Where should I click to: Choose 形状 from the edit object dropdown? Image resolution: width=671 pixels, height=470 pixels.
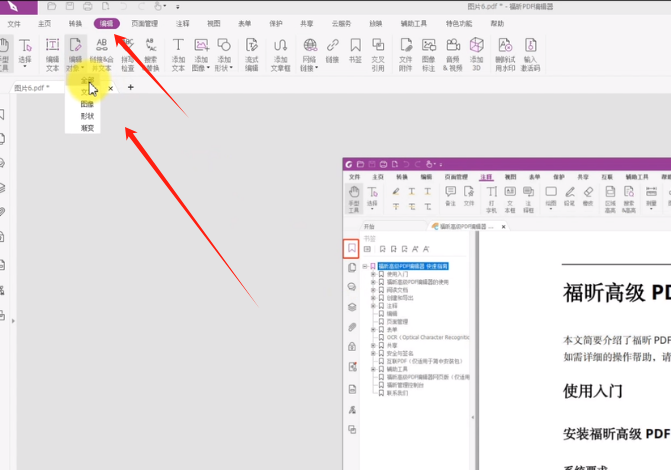[x=87, y=116]
